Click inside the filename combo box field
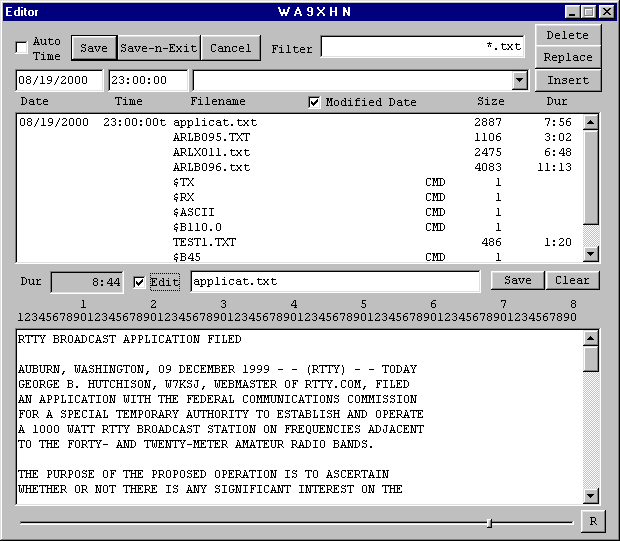620x541 pixels. [353, 81]
